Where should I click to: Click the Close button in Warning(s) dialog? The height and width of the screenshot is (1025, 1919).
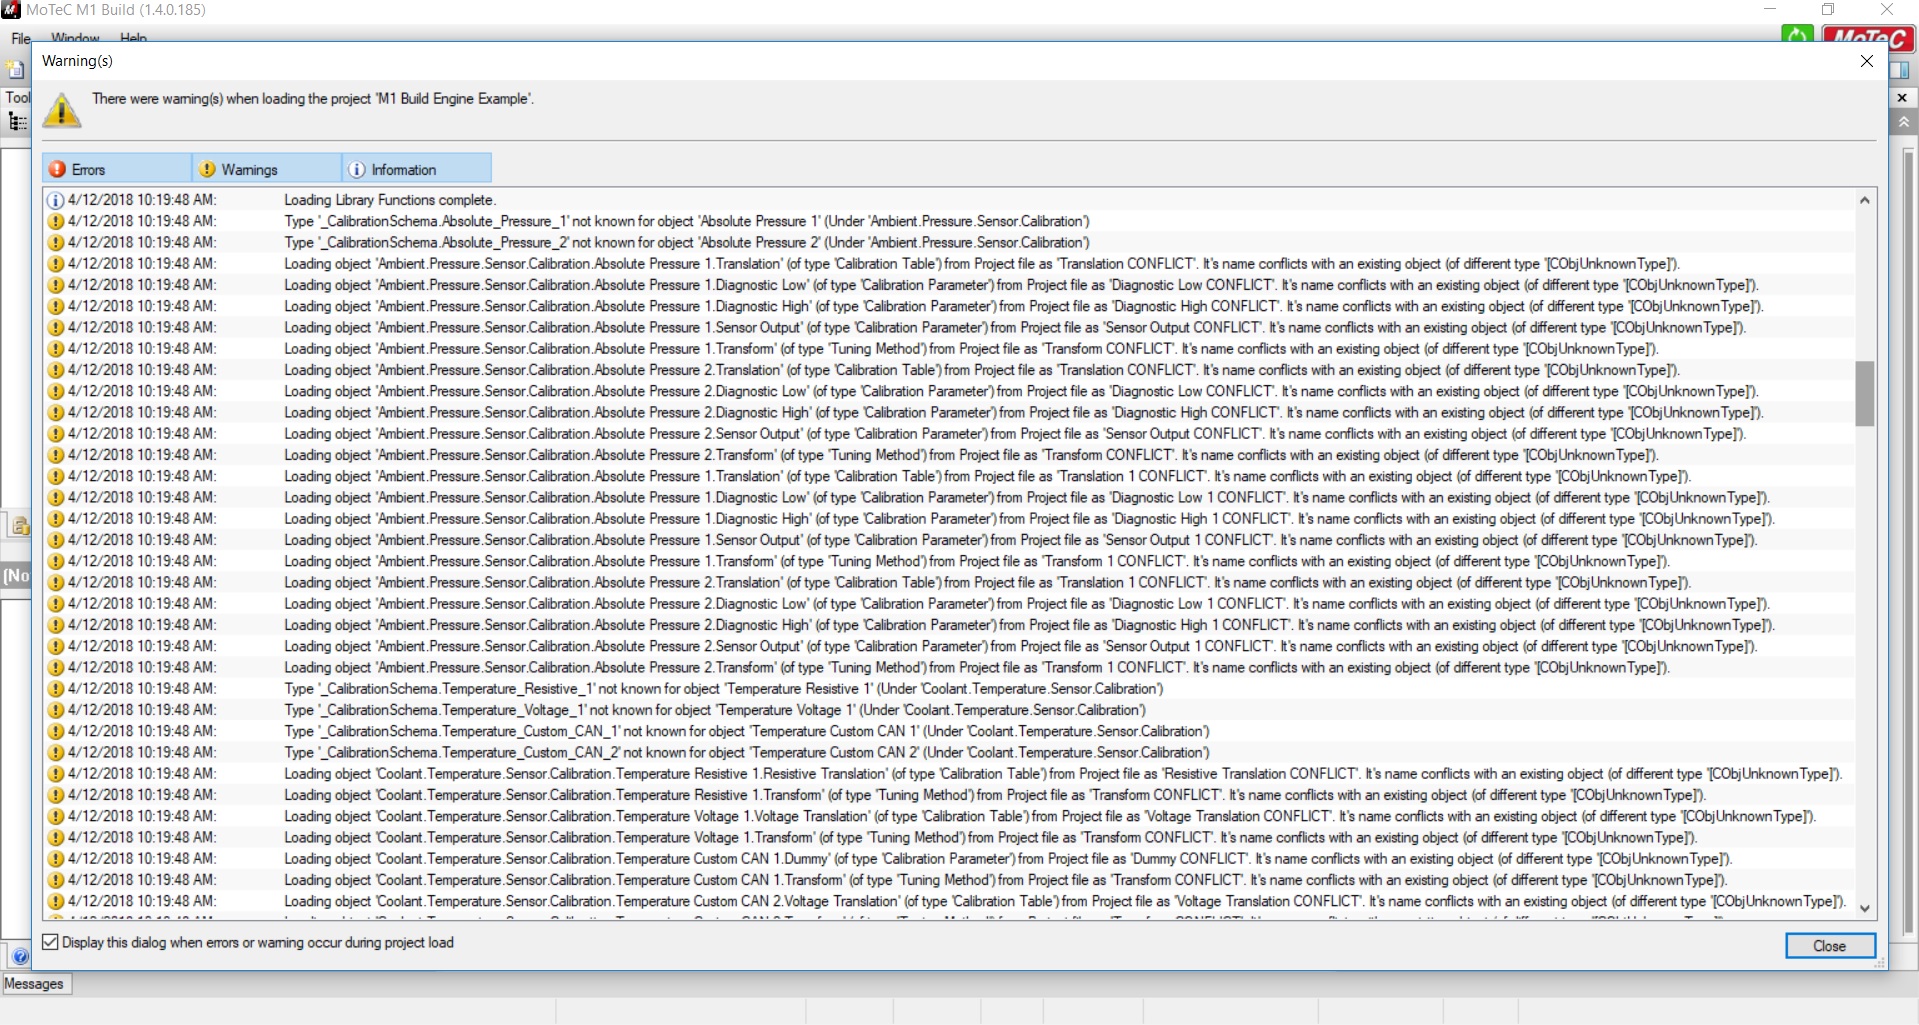(1830, 946)
